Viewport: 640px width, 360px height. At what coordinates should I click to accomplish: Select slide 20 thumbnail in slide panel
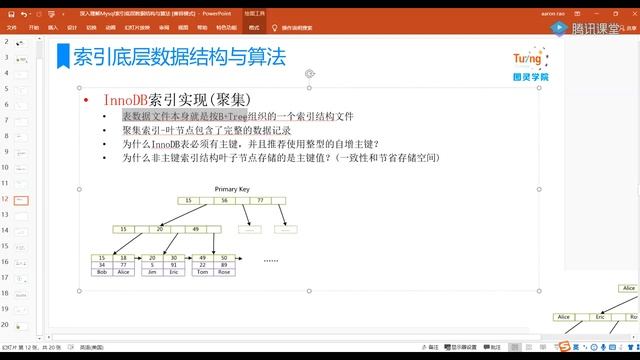[21, 326]
